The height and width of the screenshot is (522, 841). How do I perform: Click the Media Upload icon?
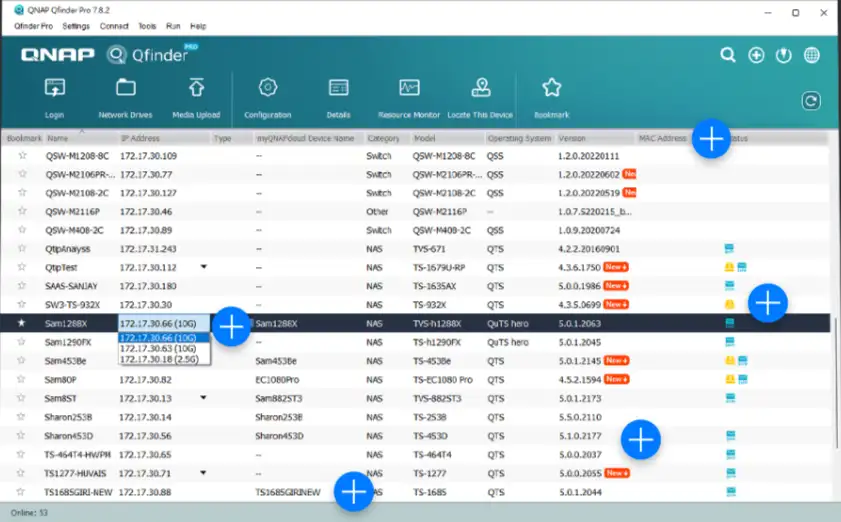(x=196, y=87)
